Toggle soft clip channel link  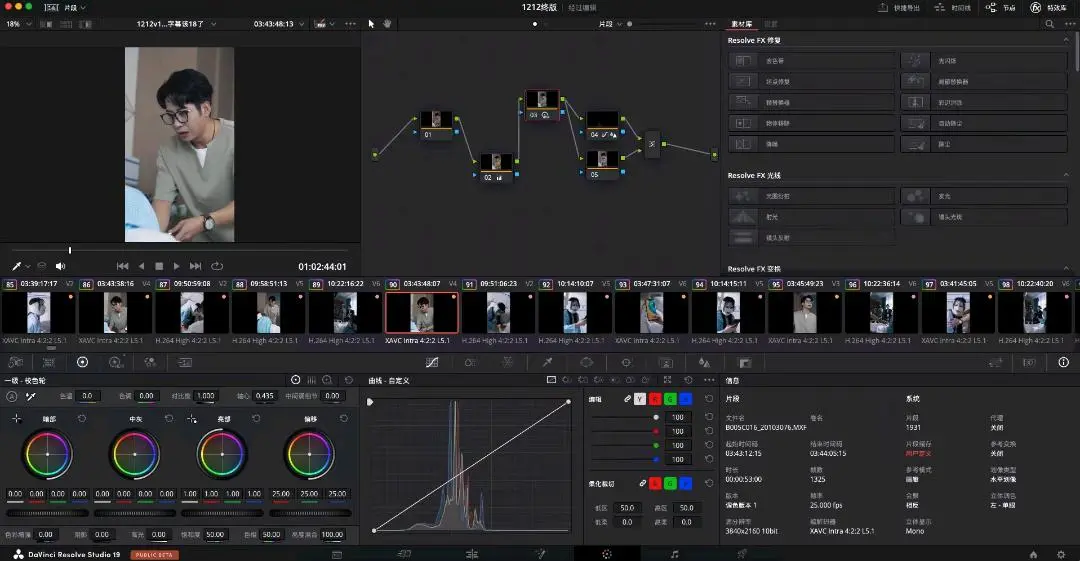pyautogui.click(x=643, y=484)
